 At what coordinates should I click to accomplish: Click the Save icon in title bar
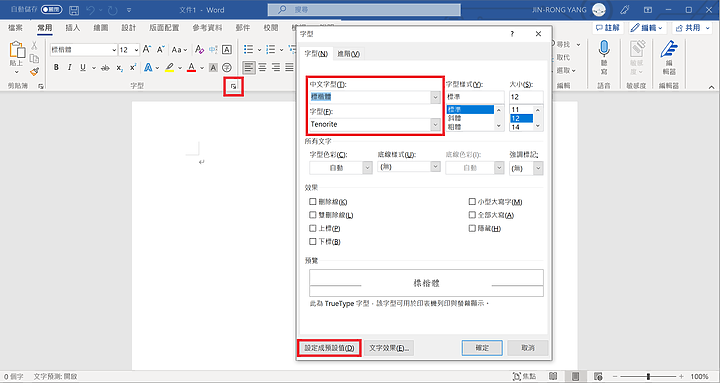[x=74, y=10]
